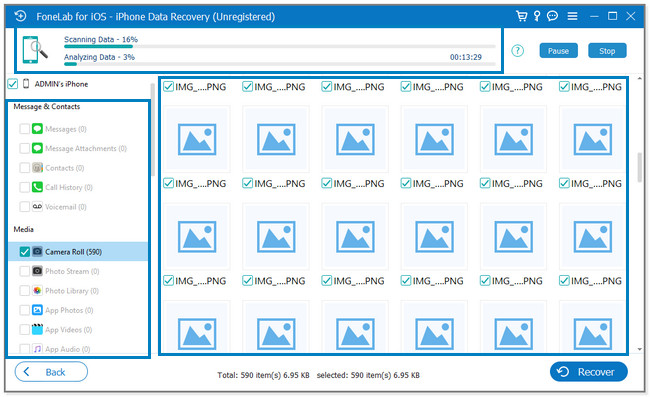Viewport: 650px width, 397px height.
Task: Select App Videos (0) category label
Action: click(68, 330)
